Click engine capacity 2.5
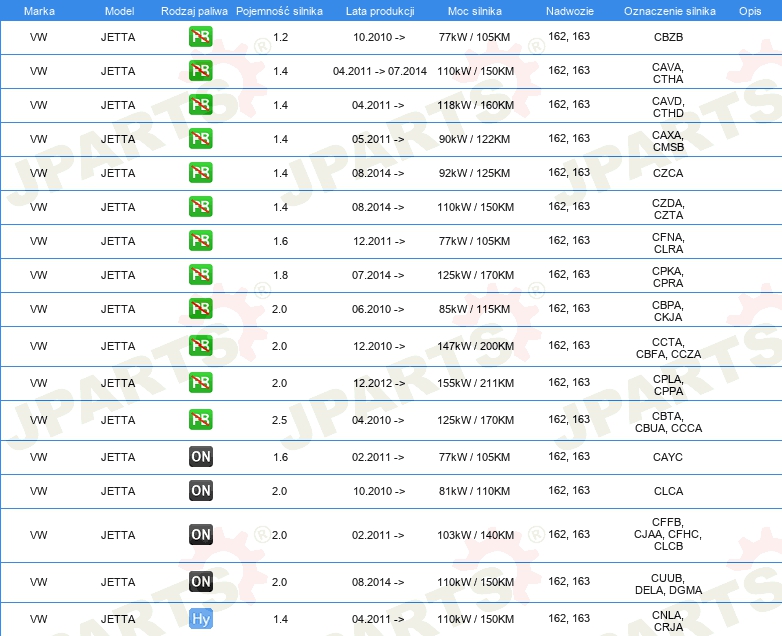The height and width of the screenshot is (636, 782). tap(279, 420)
